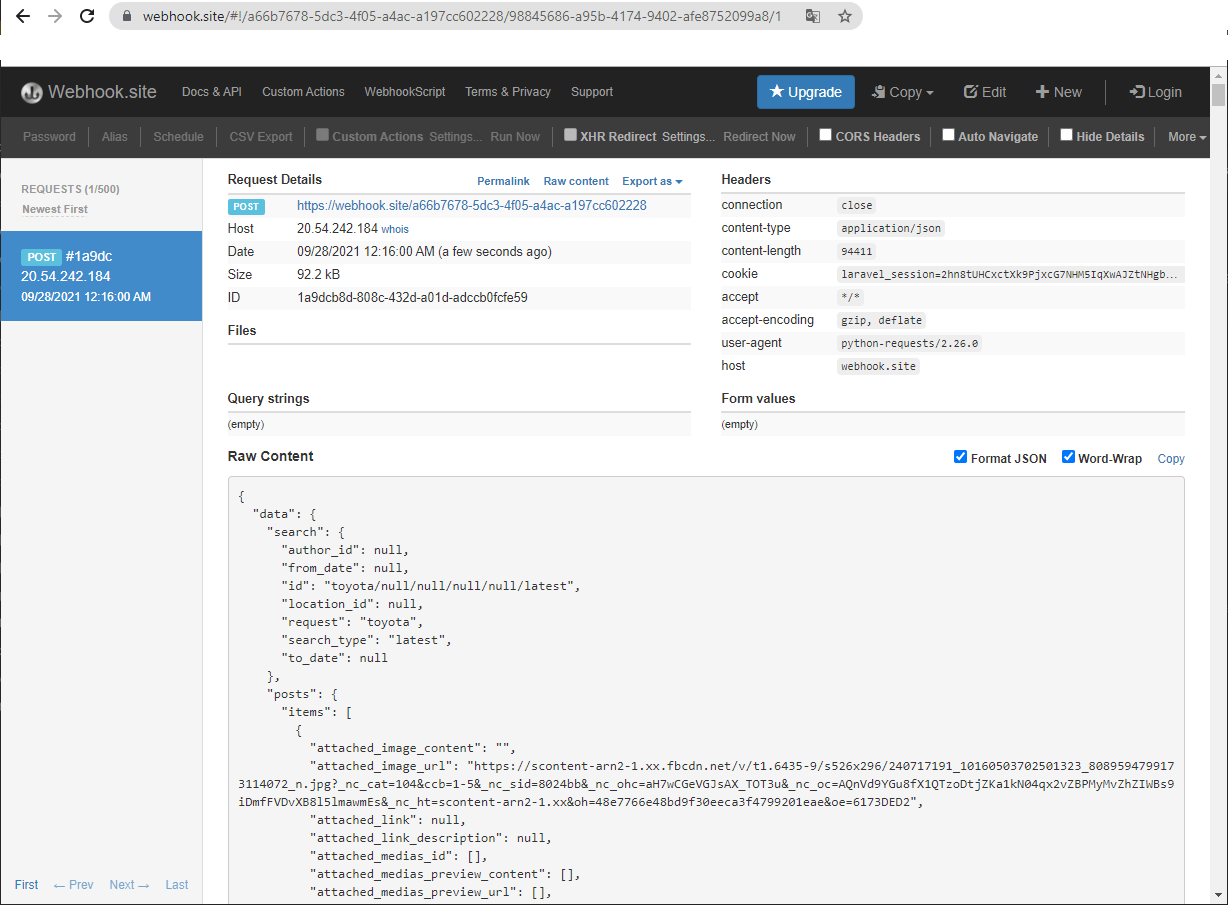Screen dimensions: 1228x905
Task: Click the padlock site info icon
Action: [x=125, y=16]
